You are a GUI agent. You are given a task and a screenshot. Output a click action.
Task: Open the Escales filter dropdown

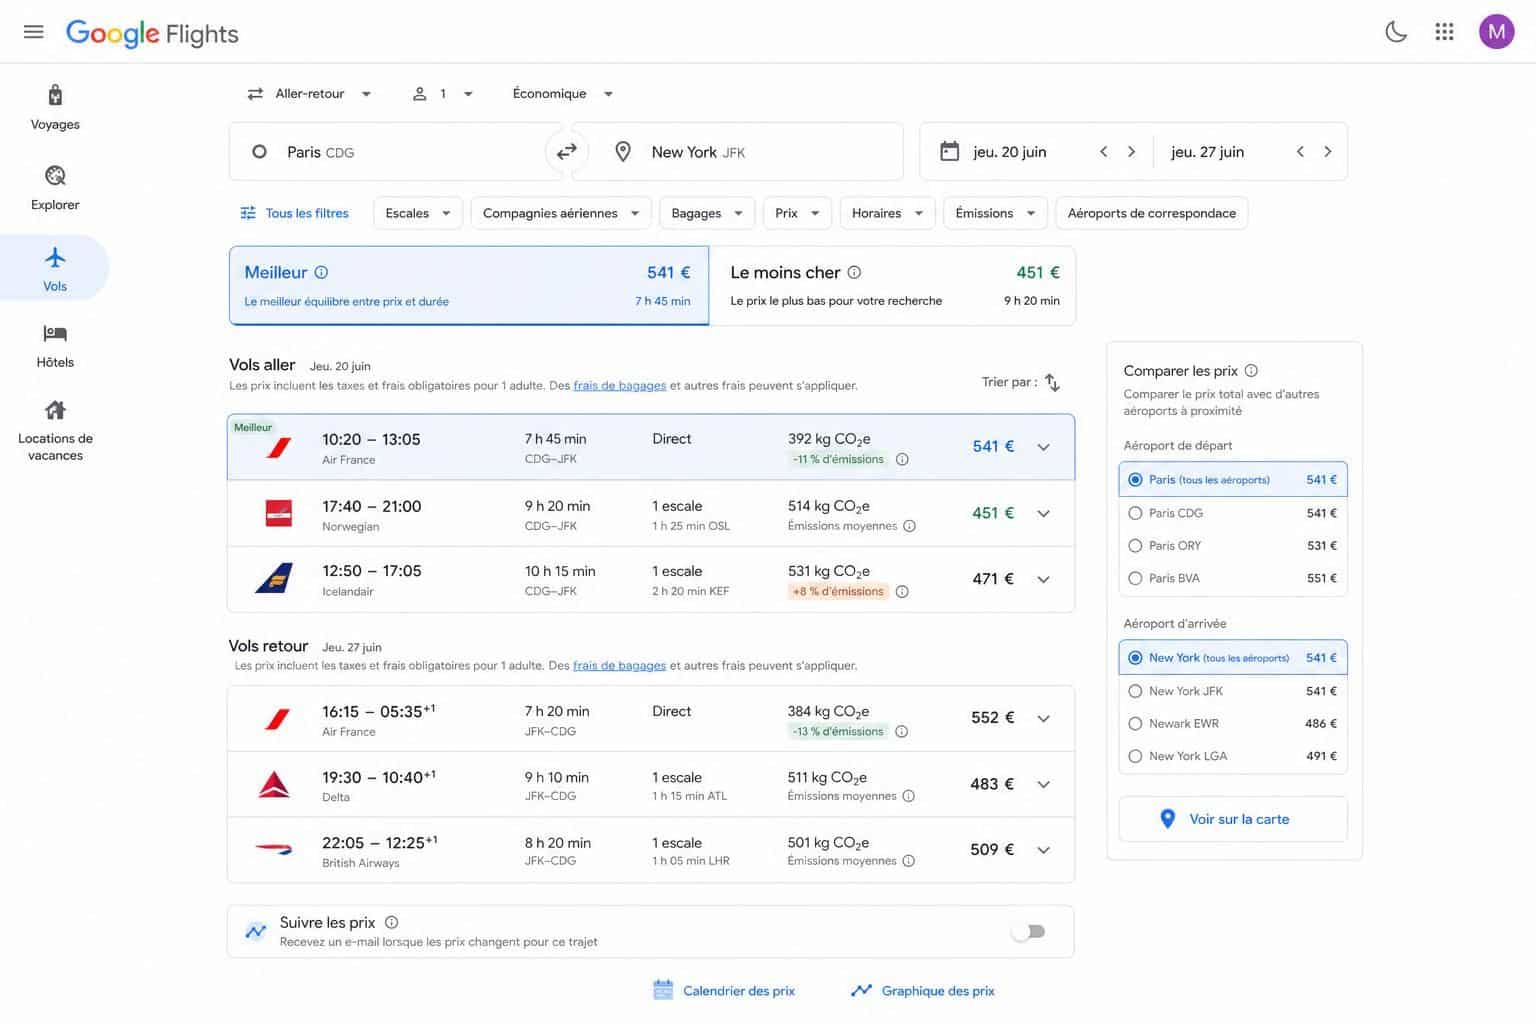[x=417, y=213]
